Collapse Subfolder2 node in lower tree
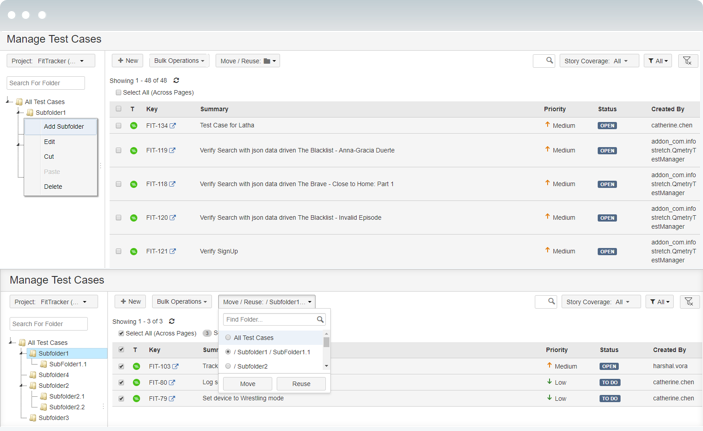The width and height of the screenshot is (703, 431). point(22,386)
